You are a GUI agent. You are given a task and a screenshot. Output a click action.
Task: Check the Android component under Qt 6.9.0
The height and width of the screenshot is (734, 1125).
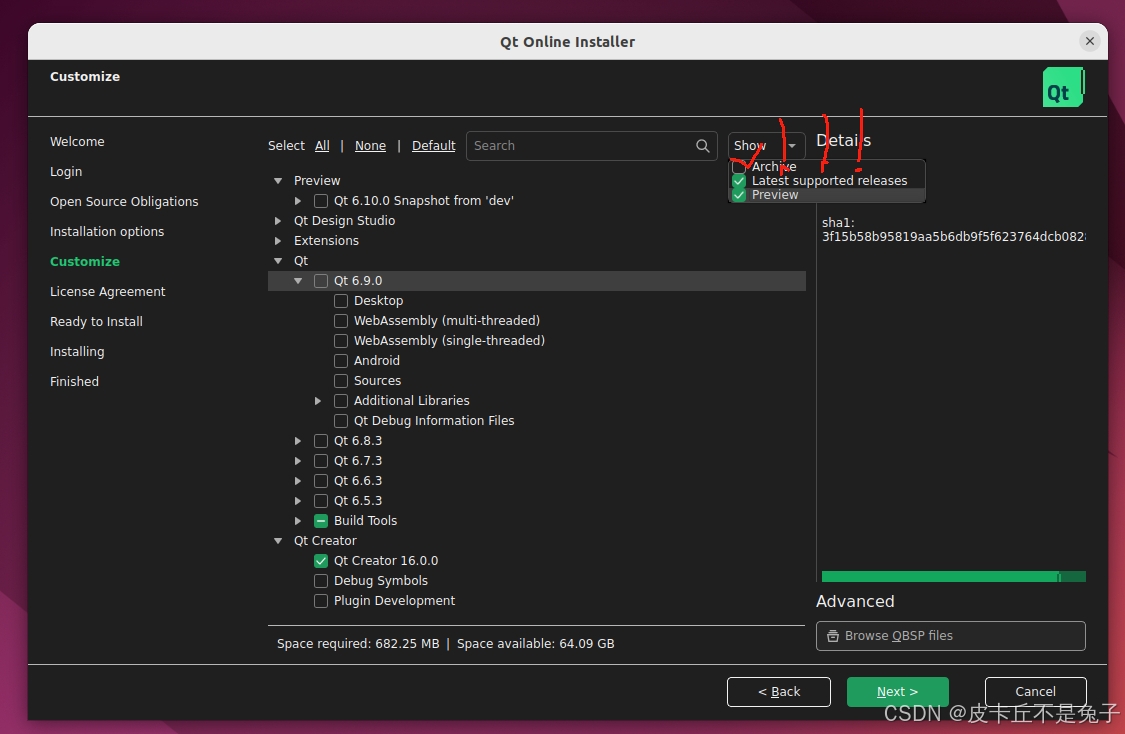341,360
